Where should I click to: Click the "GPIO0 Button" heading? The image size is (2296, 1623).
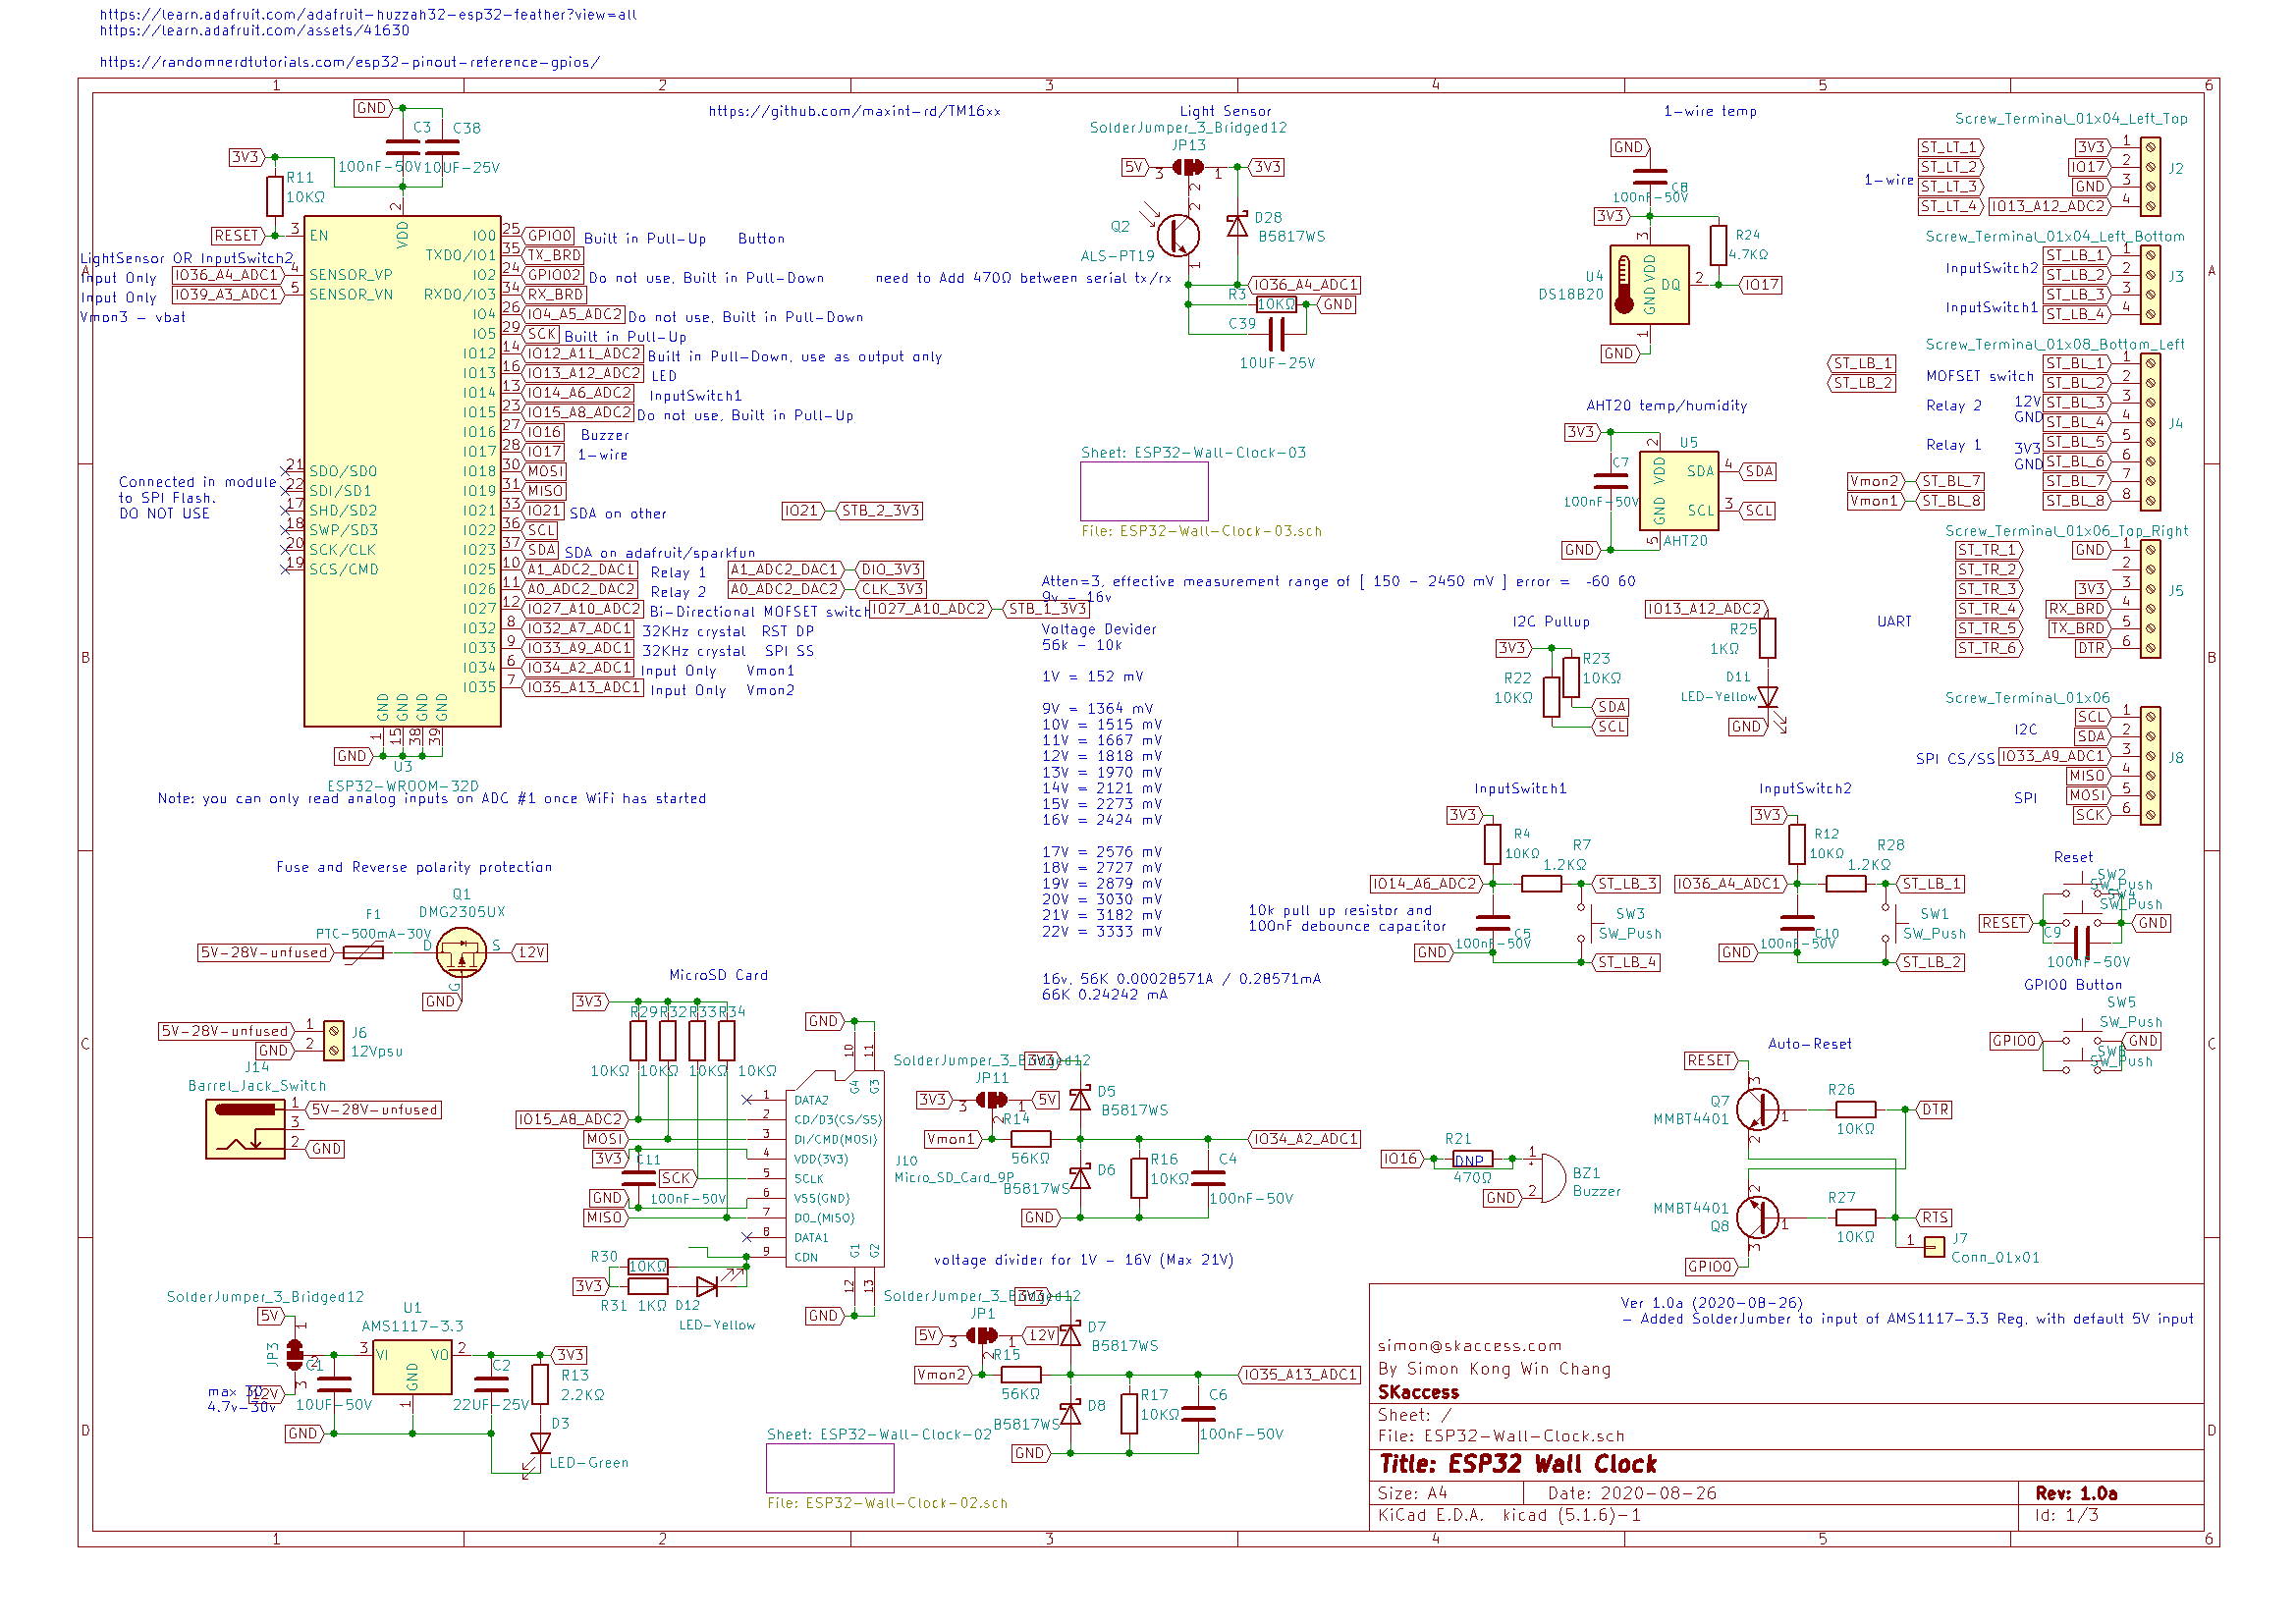[2072, 985]
